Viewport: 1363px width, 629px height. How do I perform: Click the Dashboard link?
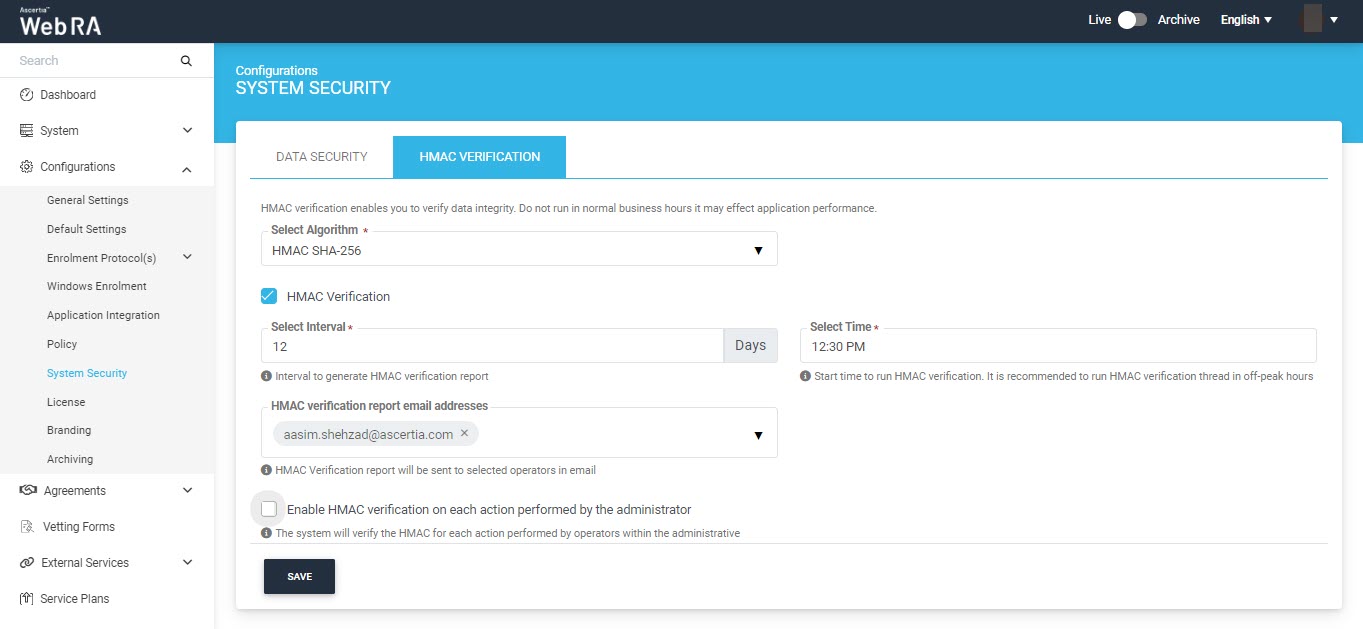(68, 95)
